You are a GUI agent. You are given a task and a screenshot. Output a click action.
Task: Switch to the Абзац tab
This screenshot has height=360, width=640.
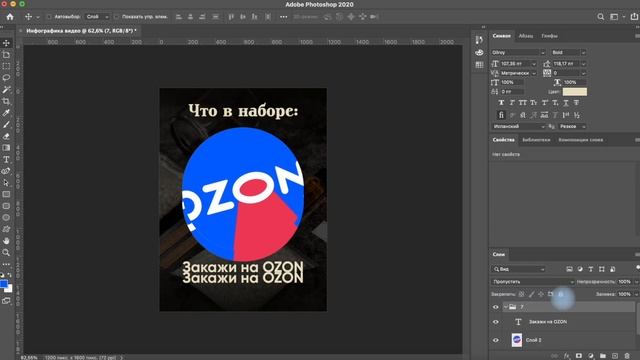526,36
